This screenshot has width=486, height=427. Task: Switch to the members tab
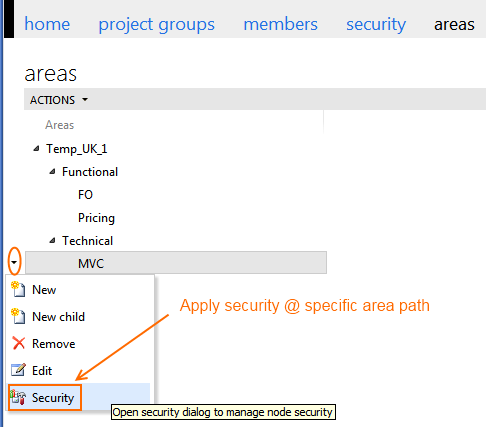click(x=280, y=24)
